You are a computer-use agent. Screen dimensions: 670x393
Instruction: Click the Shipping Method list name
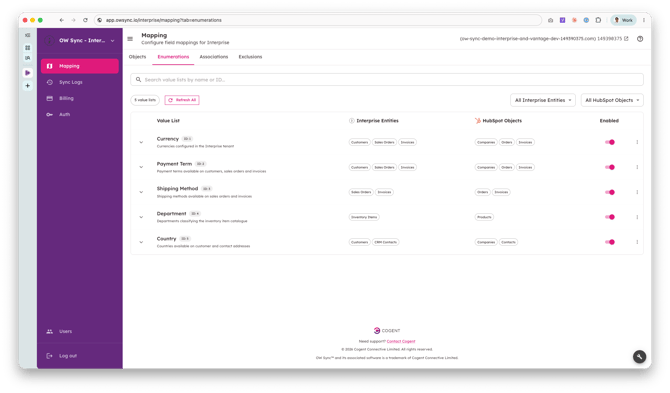coord(177,188)
